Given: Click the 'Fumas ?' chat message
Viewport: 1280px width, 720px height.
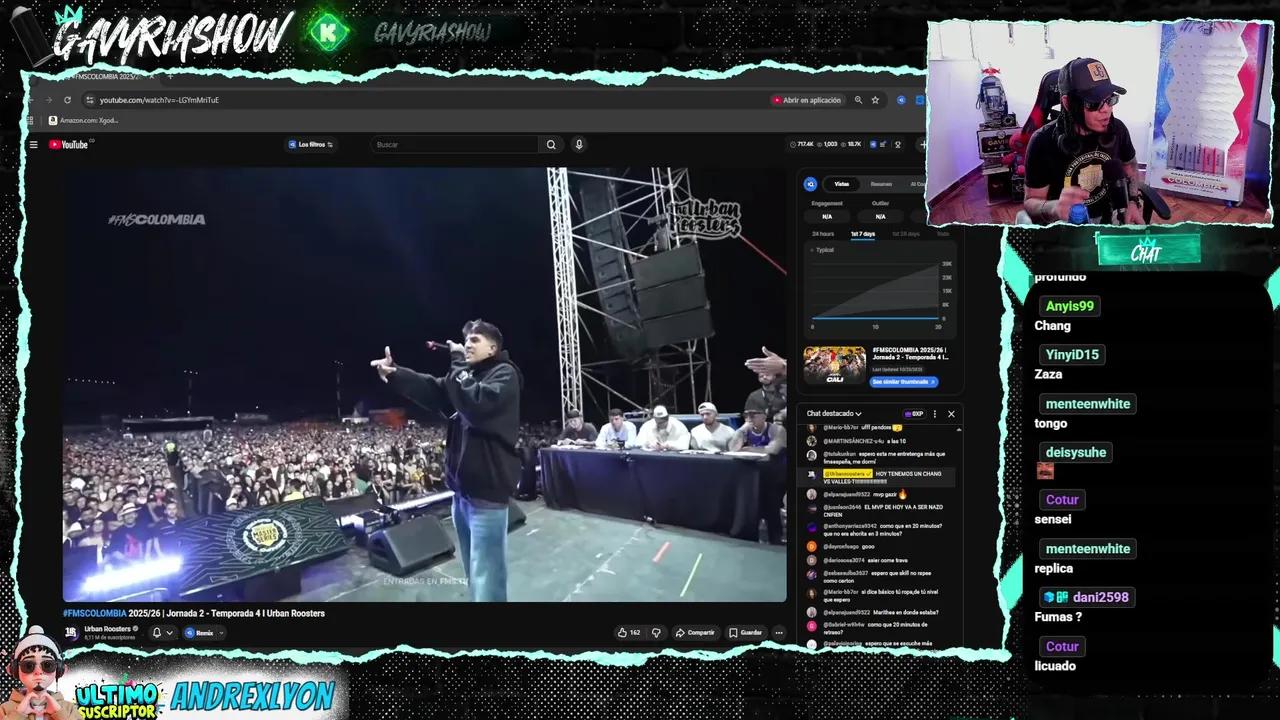Looking at the screenshot, I should [x=1058, y=617].
